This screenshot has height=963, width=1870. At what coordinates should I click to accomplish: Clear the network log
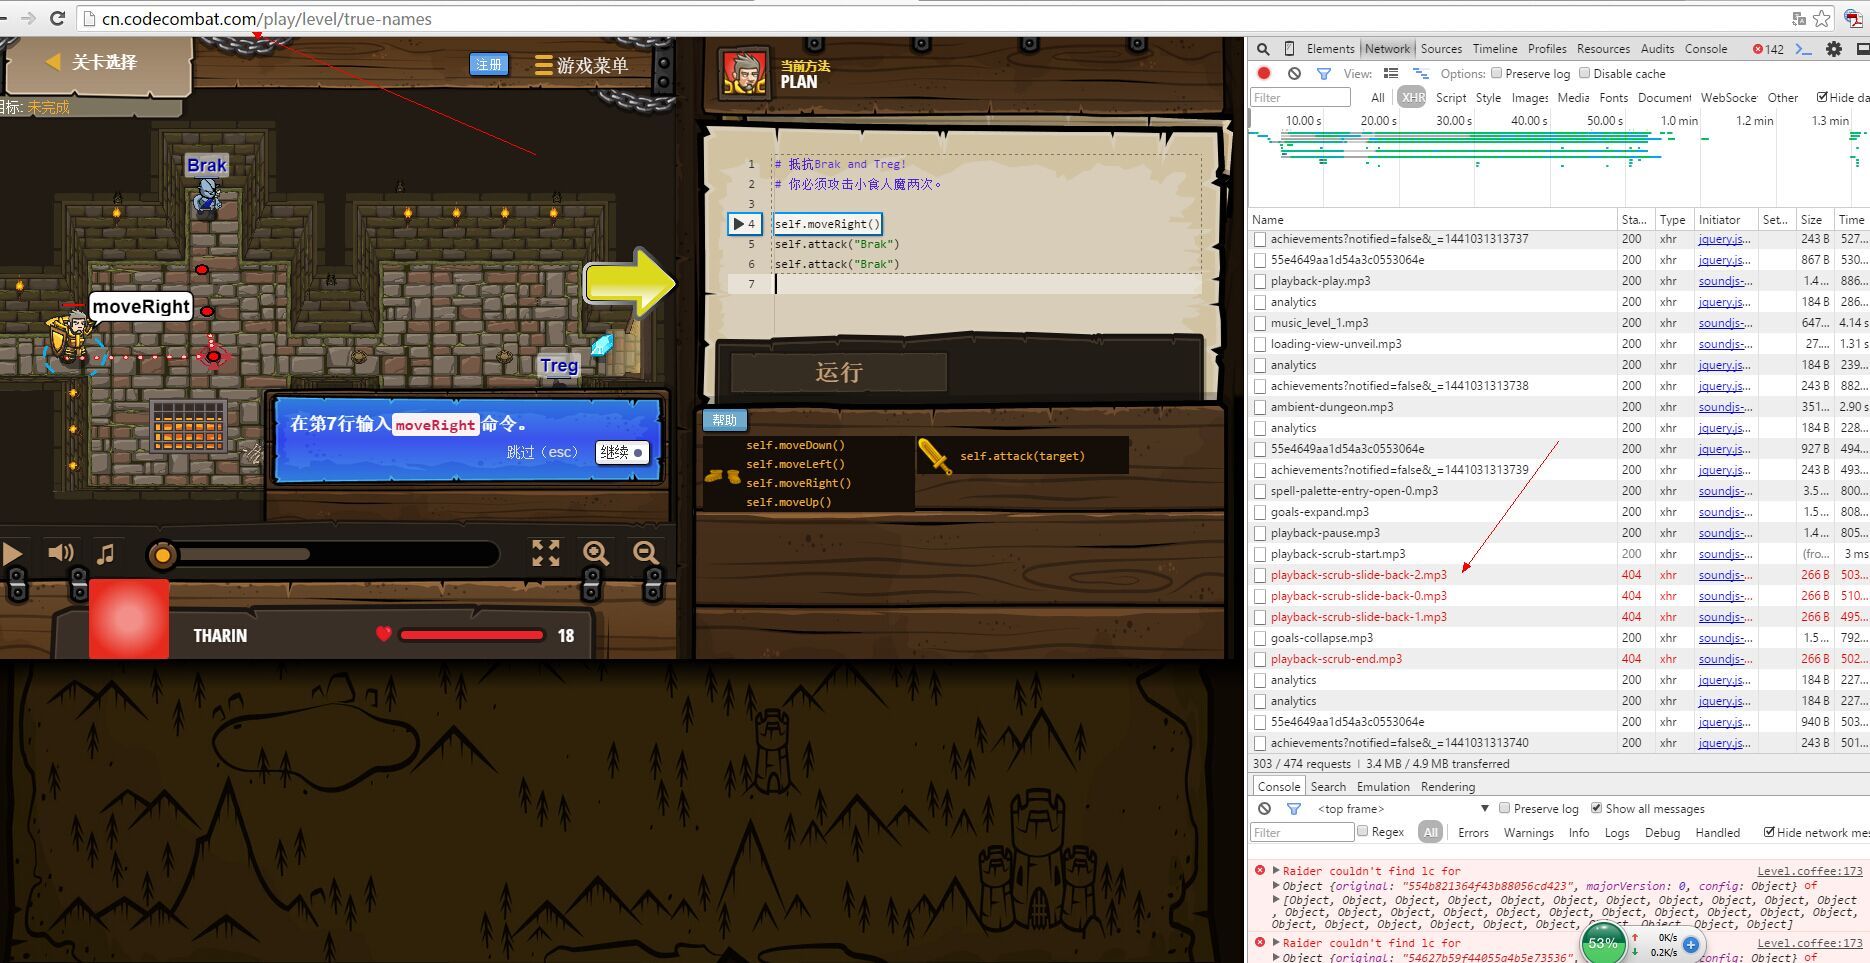(1294, 73)
